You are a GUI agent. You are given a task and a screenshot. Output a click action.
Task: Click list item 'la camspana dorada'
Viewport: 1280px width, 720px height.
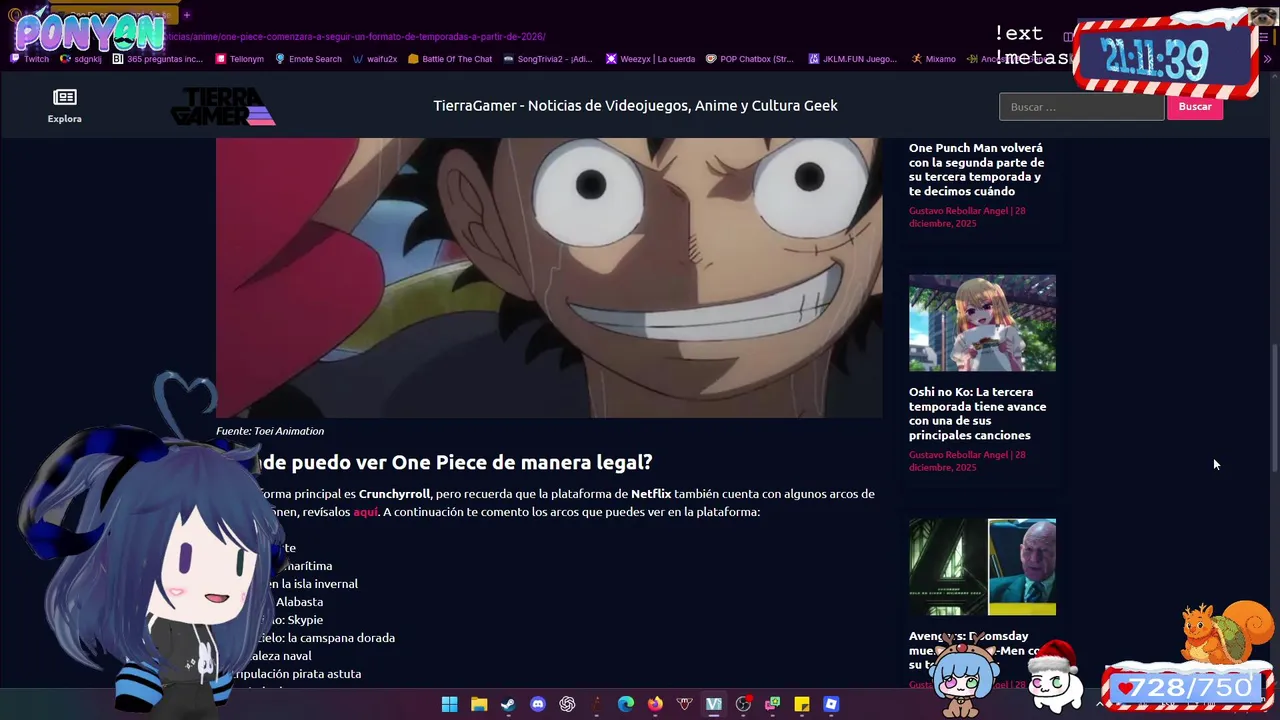coord(340,638)
